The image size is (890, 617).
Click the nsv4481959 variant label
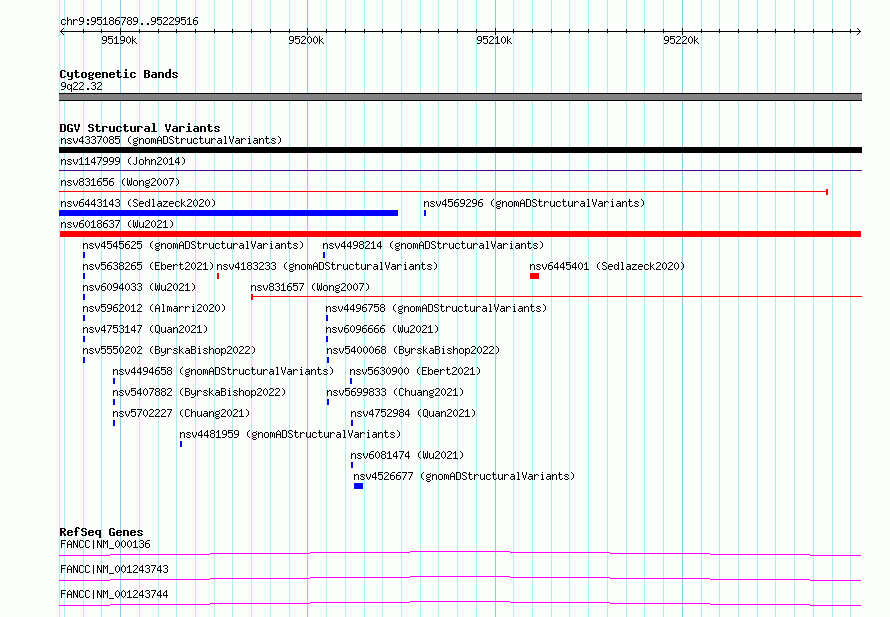[290, 434]
